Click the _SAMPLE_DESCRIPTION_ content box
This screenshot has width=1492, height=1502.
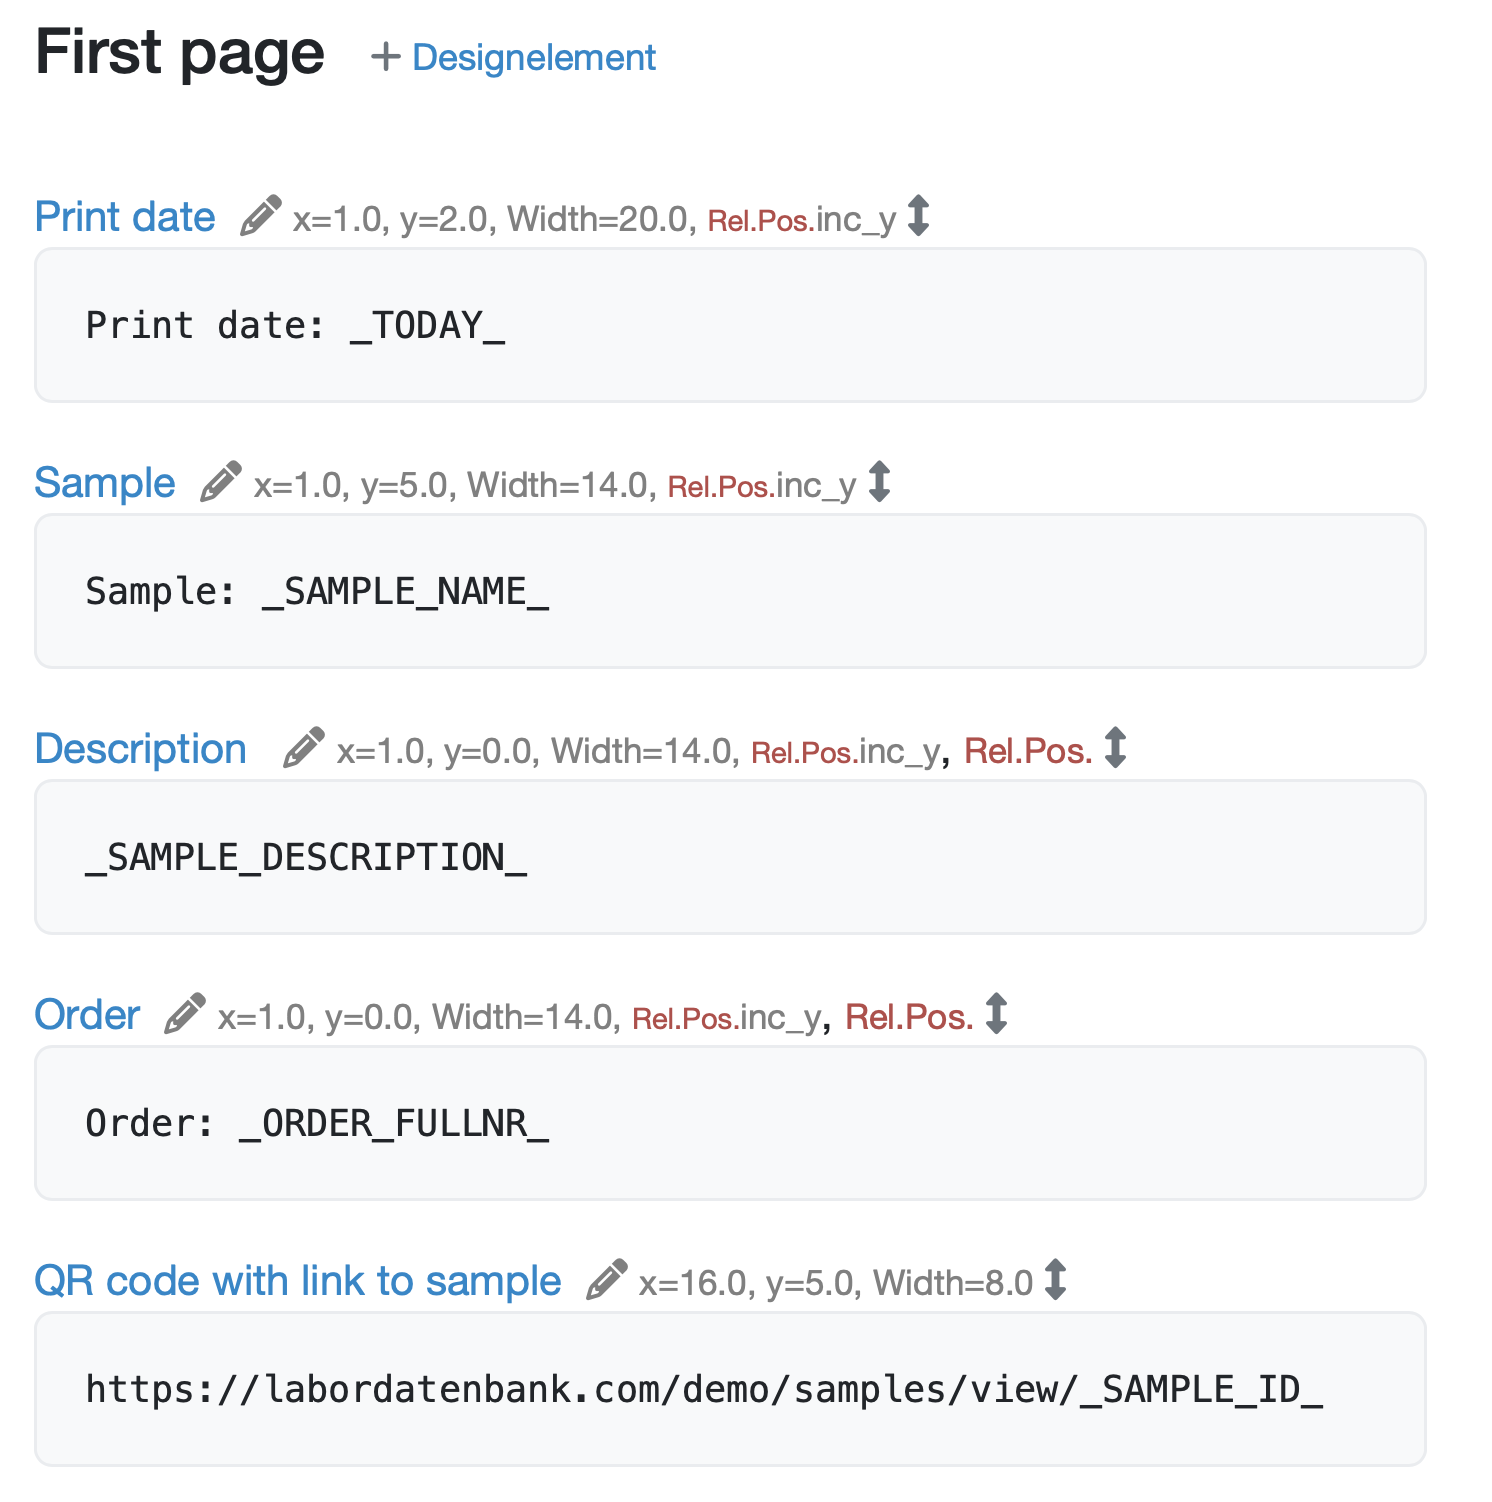point(730,857)
